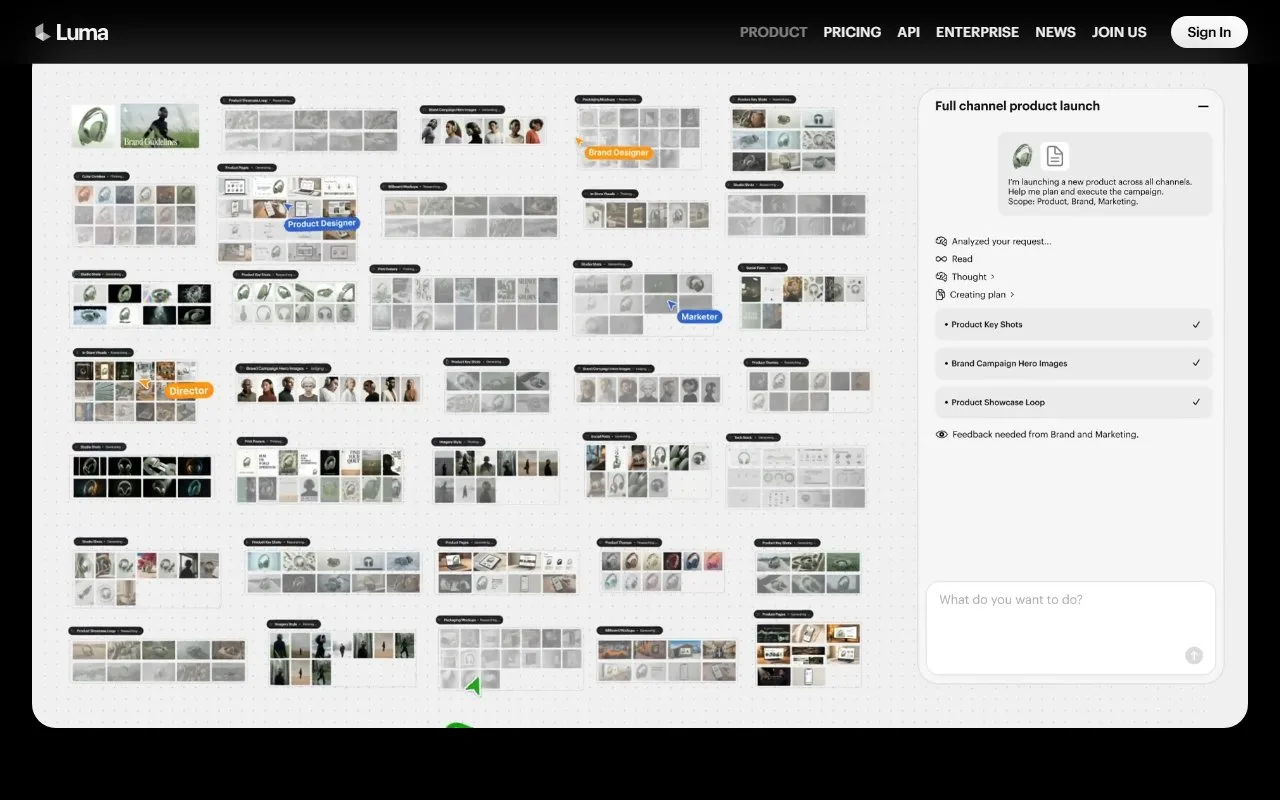Select ENTERPRISE in the top navigation
Screen dimensions: 1280x800
[977, 32]
